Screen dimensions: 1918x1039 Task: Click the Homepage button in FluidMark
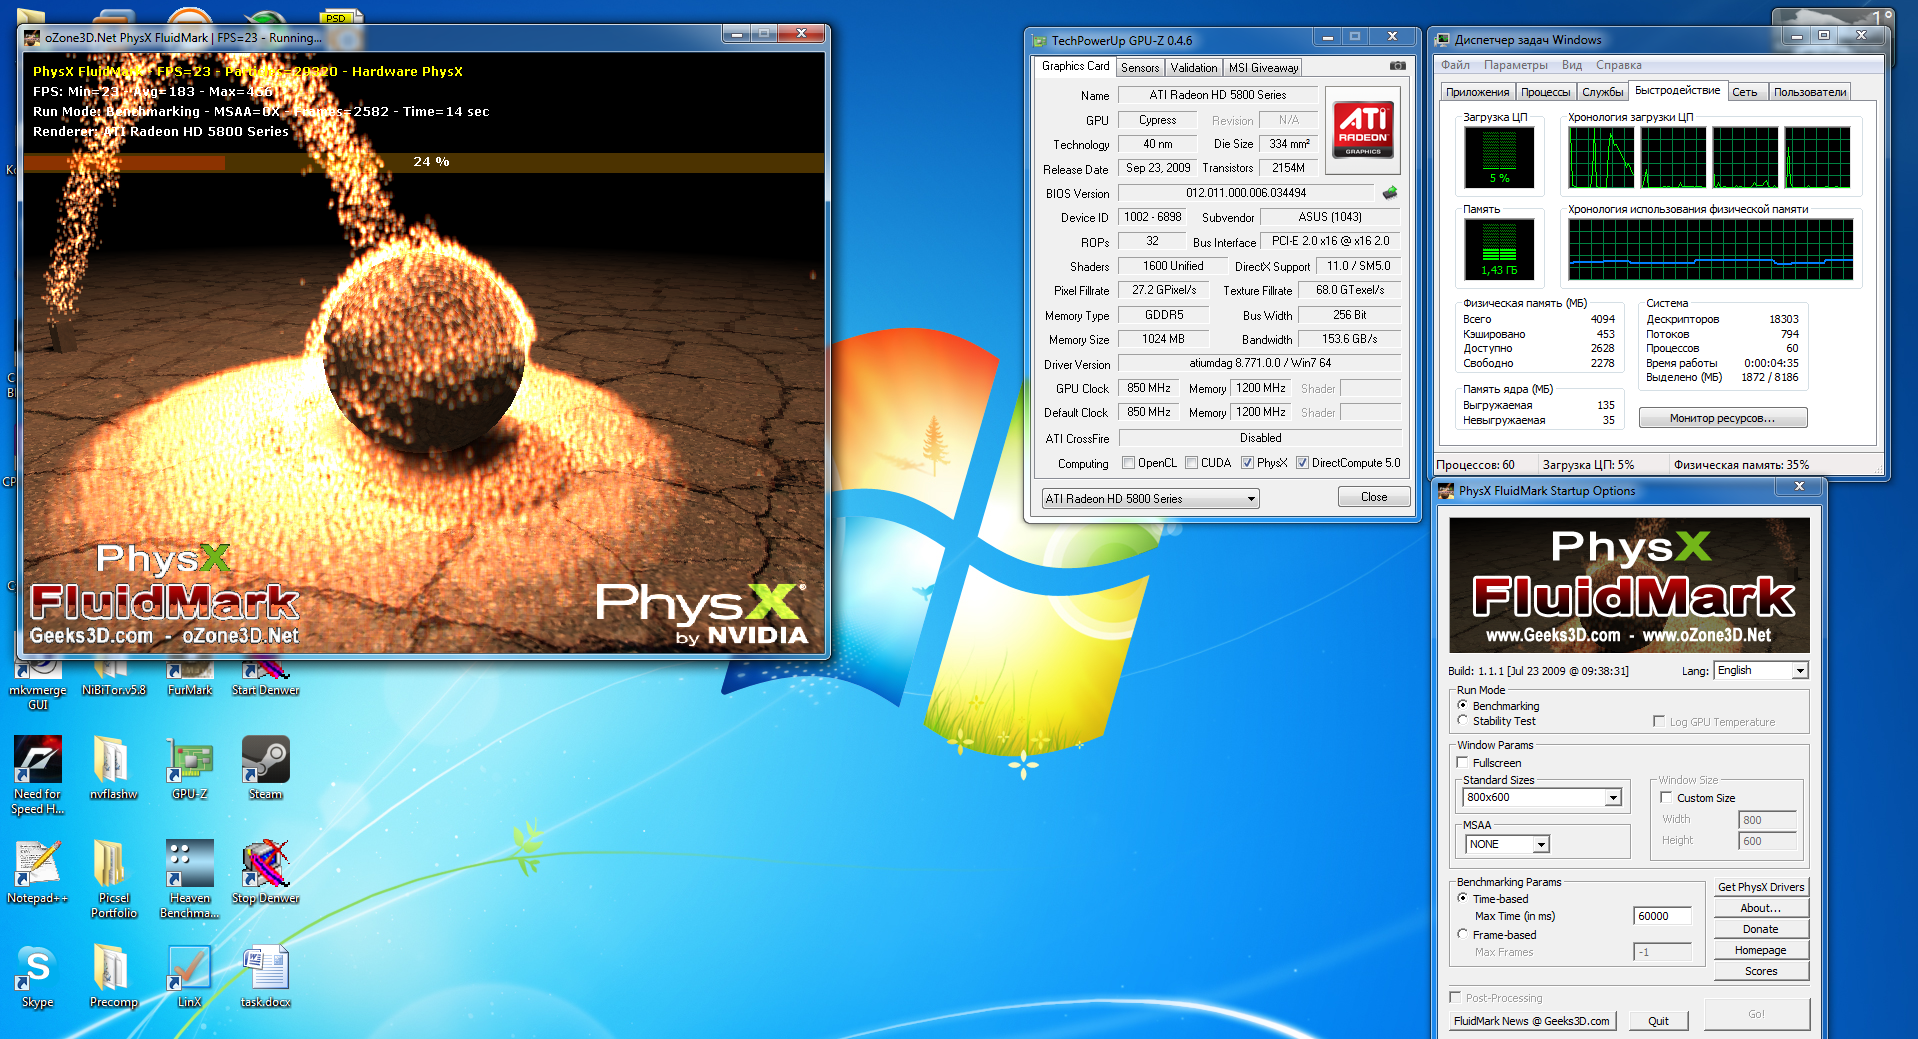point(1761,950)
